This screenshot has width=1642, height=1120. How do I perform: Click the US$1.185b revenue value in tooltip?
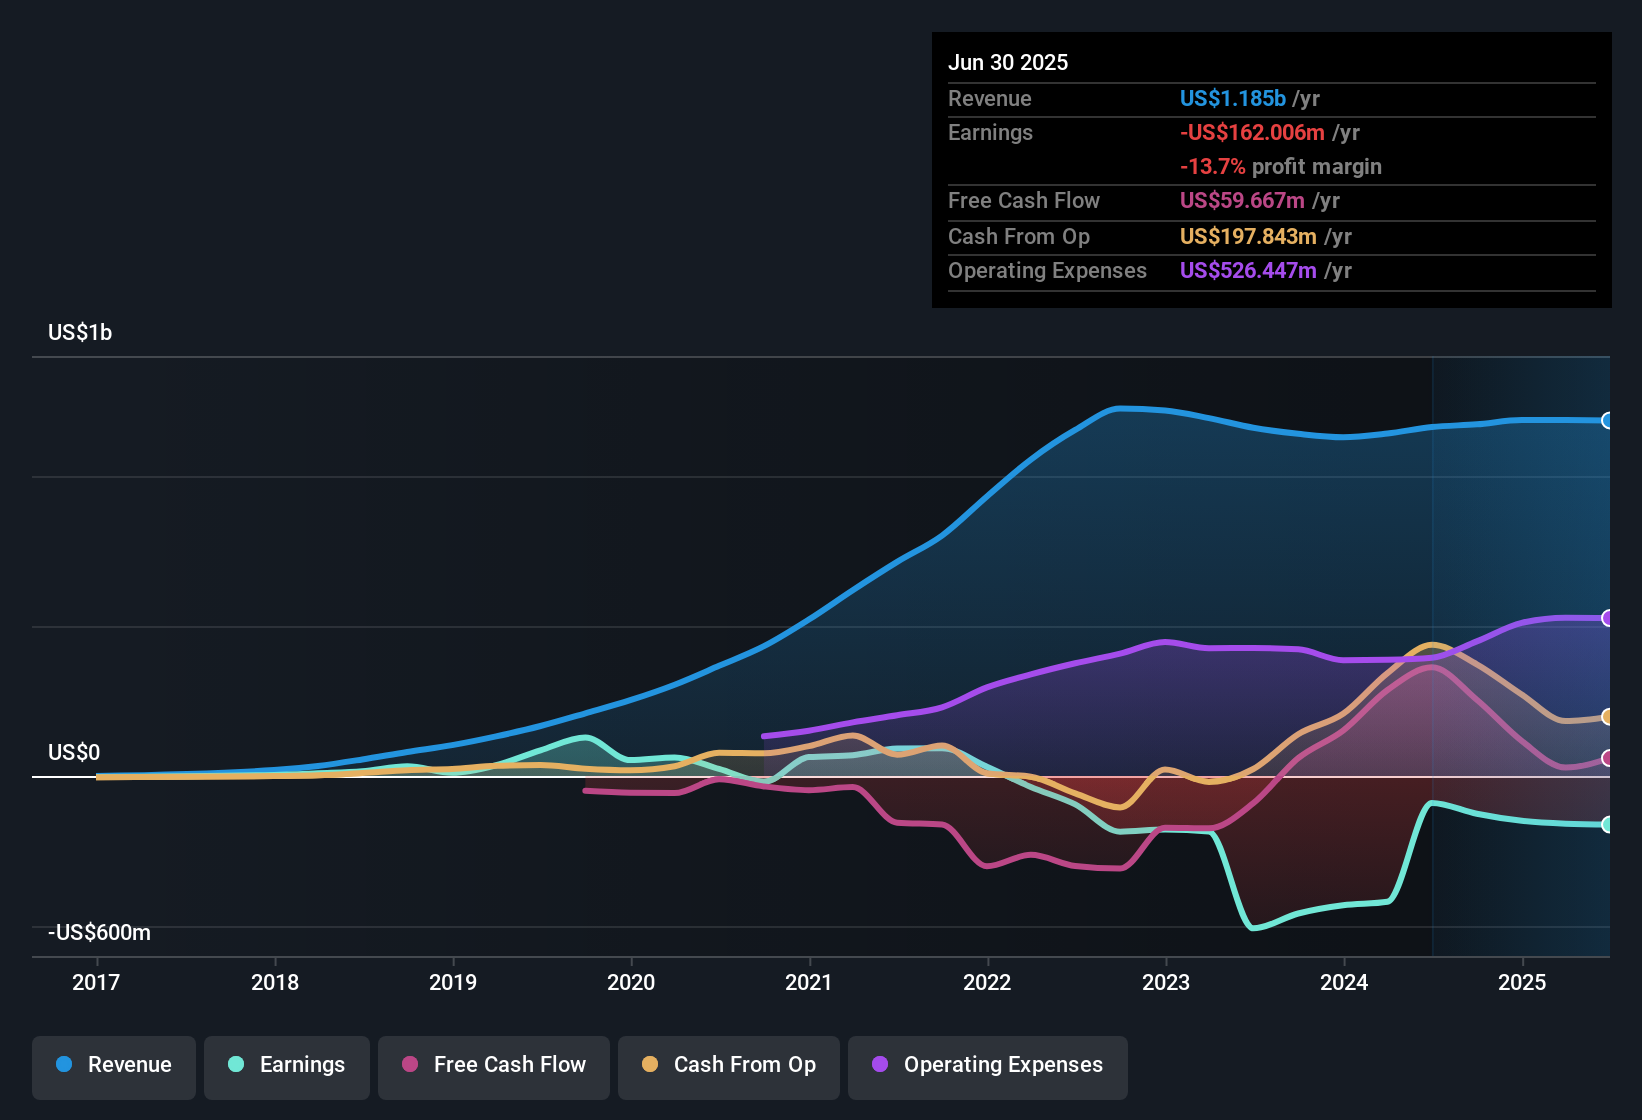pos(1232,99)
